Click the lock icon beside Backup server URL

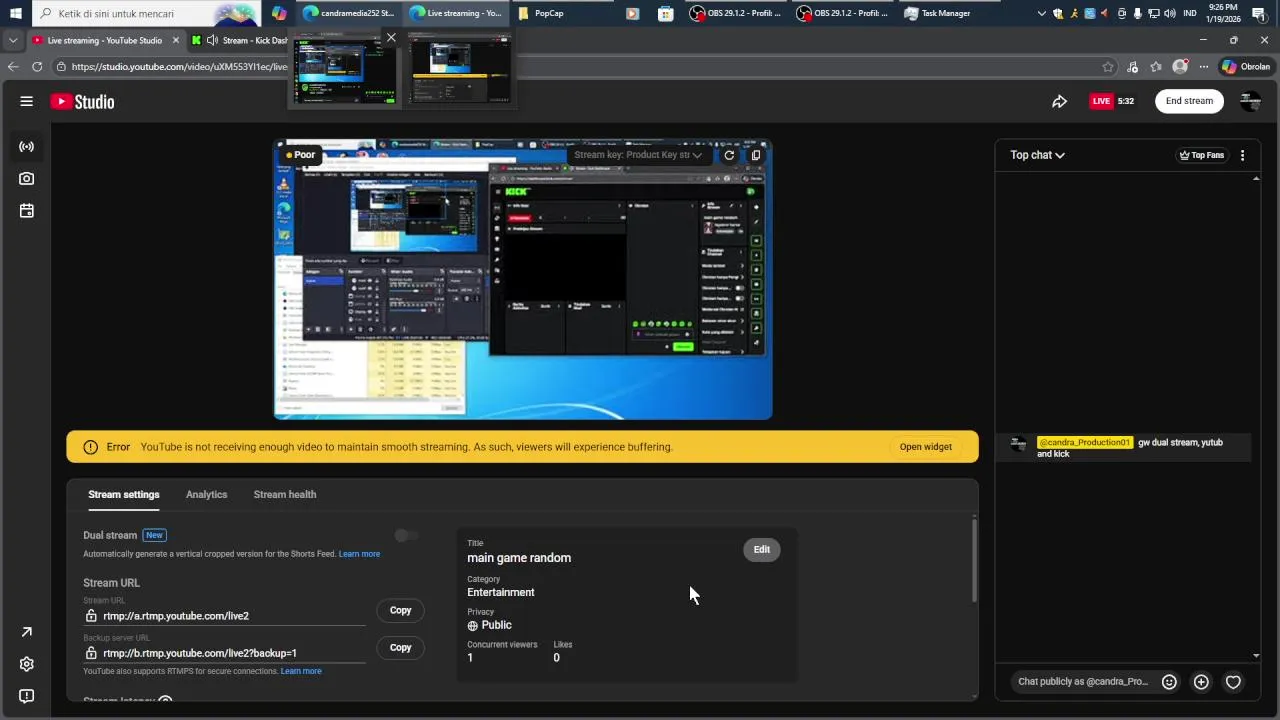pos(91,653)
